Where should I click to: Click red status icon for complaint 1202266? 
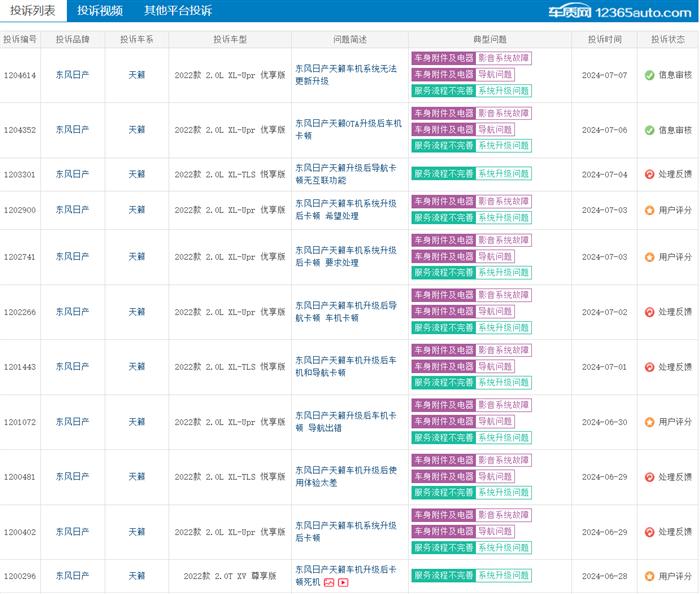[650, 312]
